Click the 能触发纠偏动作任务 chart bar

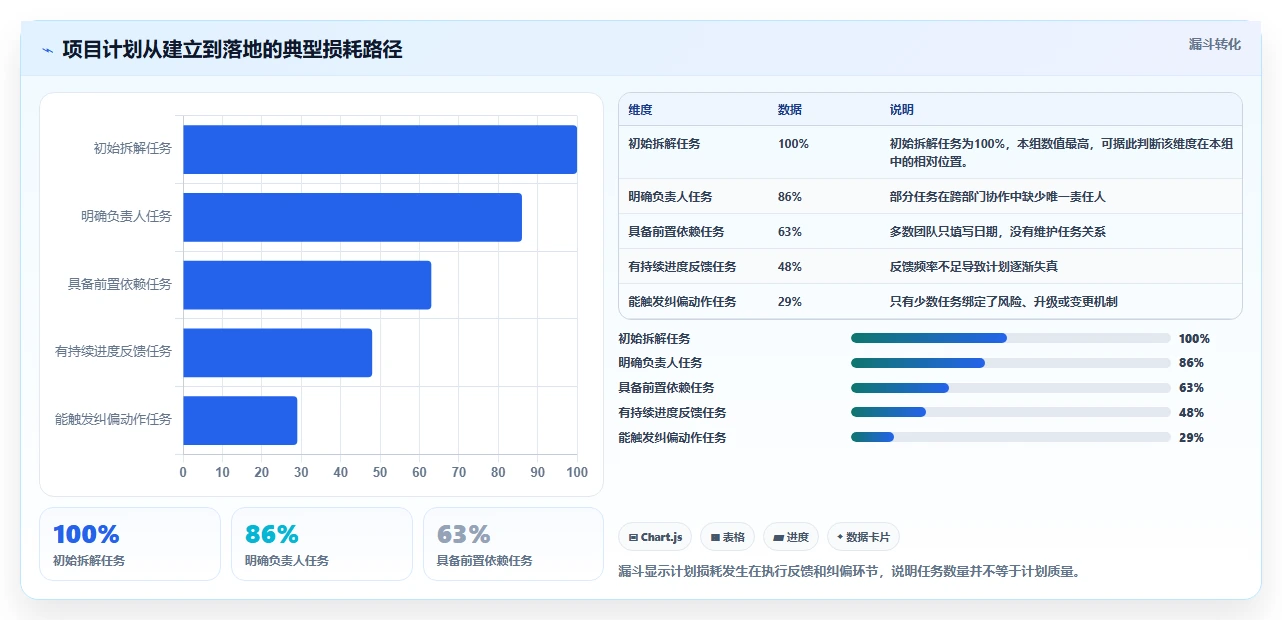pyautogui.click(x=240, y=420)
